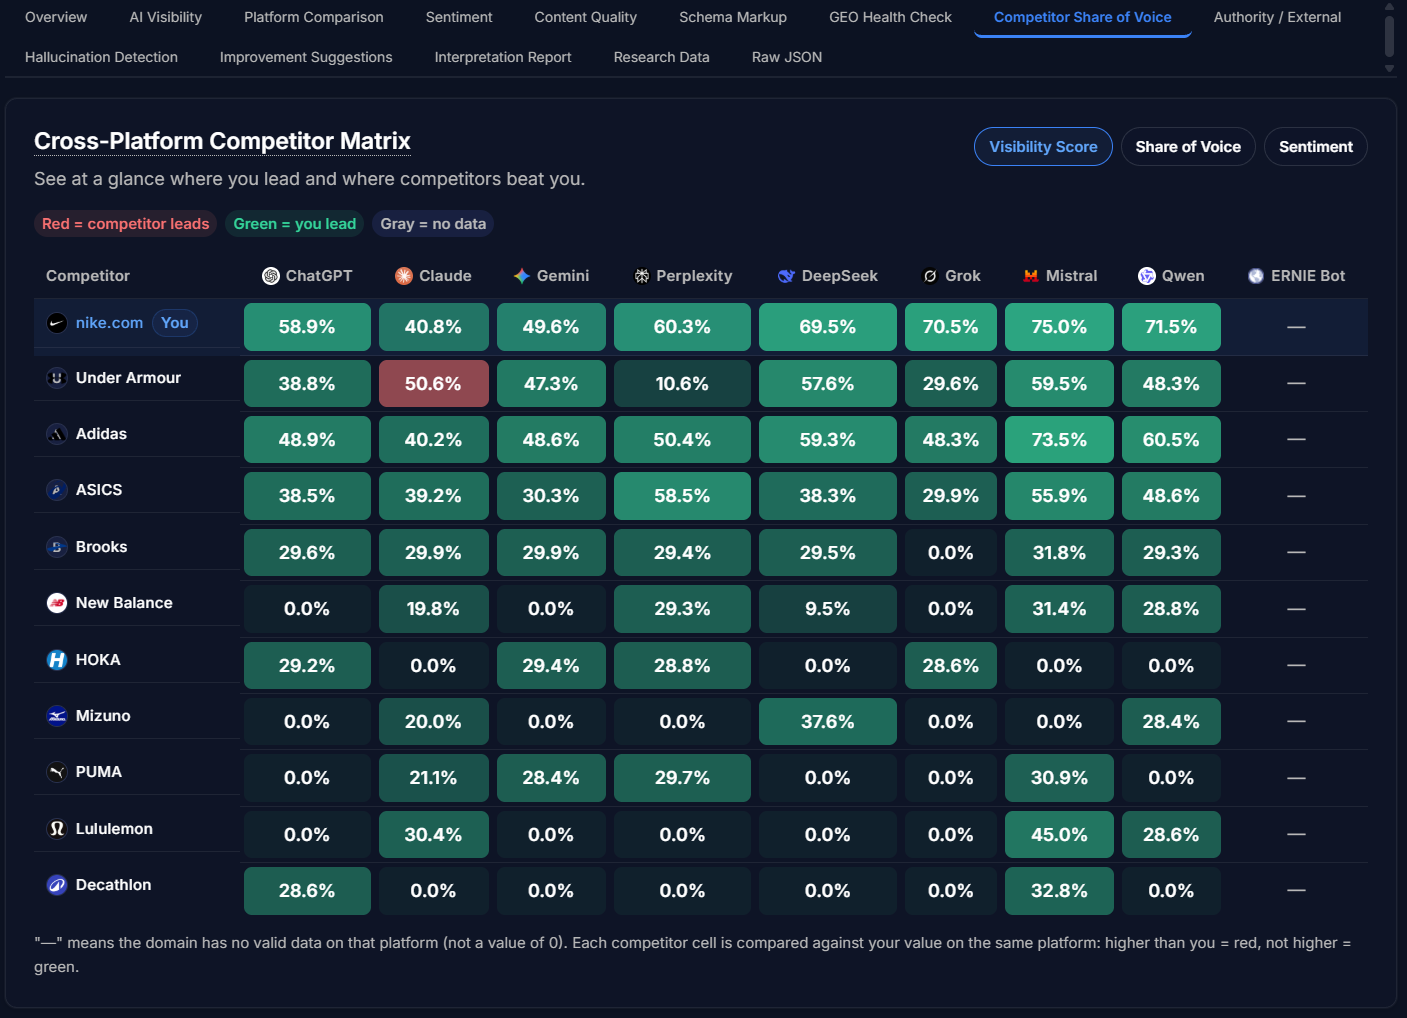The height and width of the screenshot is (1018, 1407).
Task: Click the Perplexity logo icon
Action: click(642, 276)
